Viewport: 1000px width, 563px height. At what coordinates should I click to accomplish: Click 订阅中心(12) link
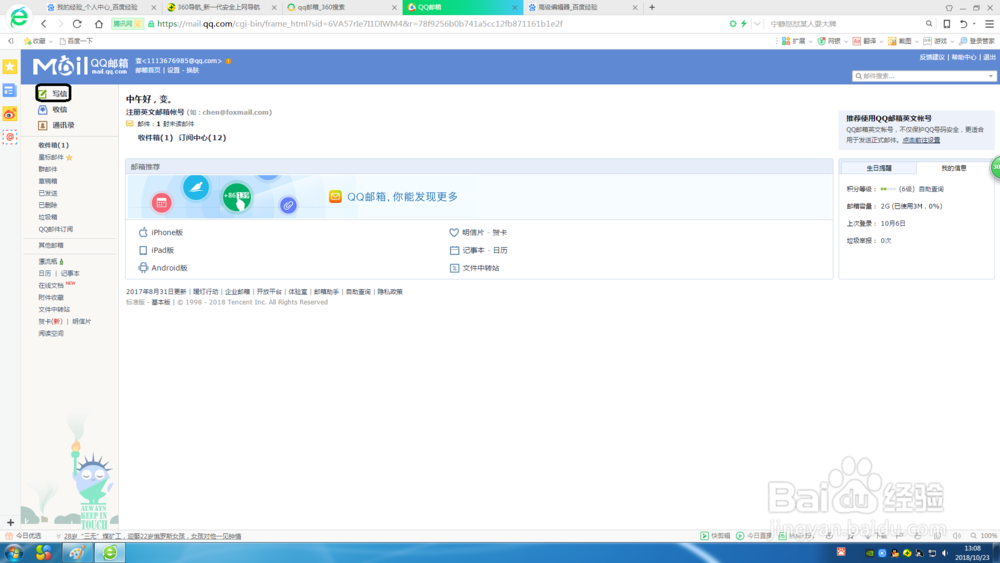click(x=202, y=138)
